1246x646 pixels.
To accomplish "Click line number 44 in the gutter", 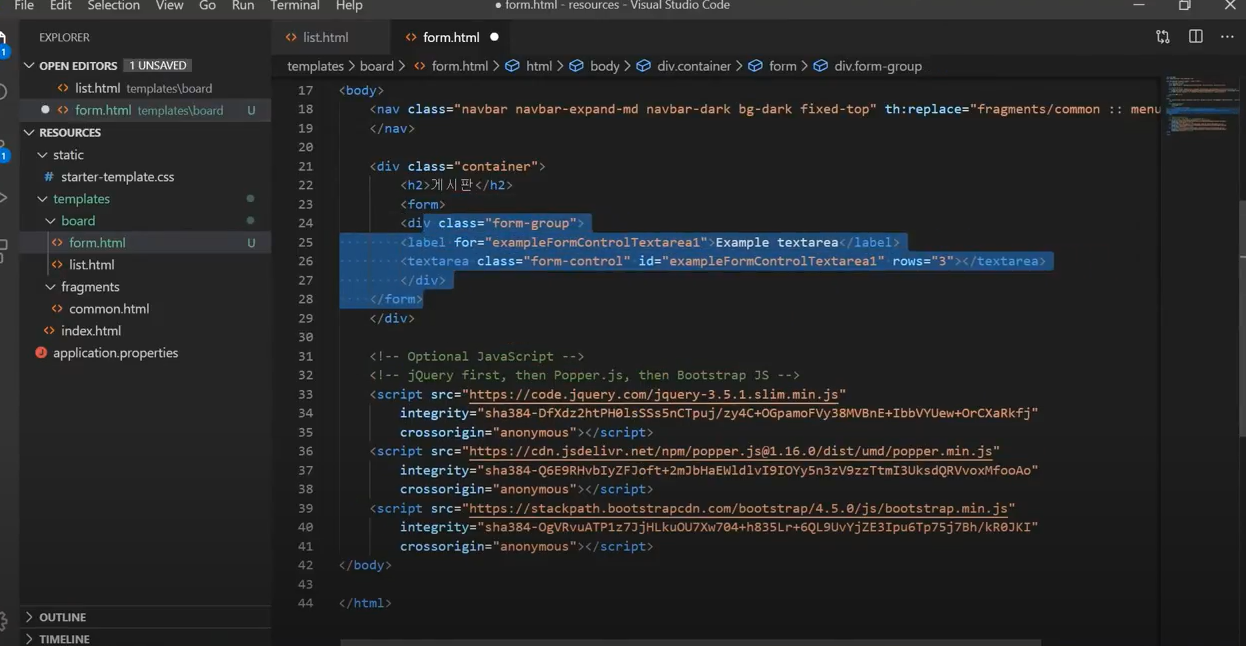I will tap(305, 603).
